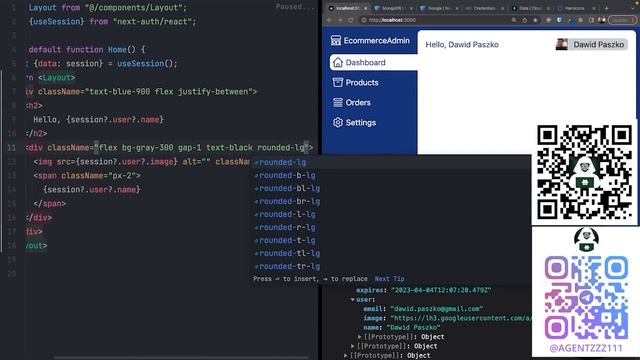Click the Dawid Paszko user badge
The height and width of the screenshot is (360, 640).
pyautogui.click(x=591, y=44)
